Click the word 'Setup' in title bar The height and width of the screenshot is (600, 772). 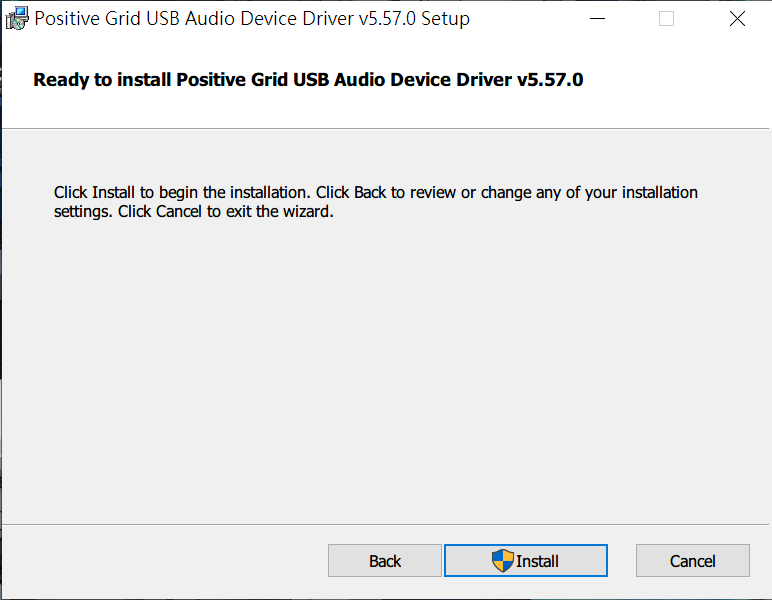click(445, 20)
